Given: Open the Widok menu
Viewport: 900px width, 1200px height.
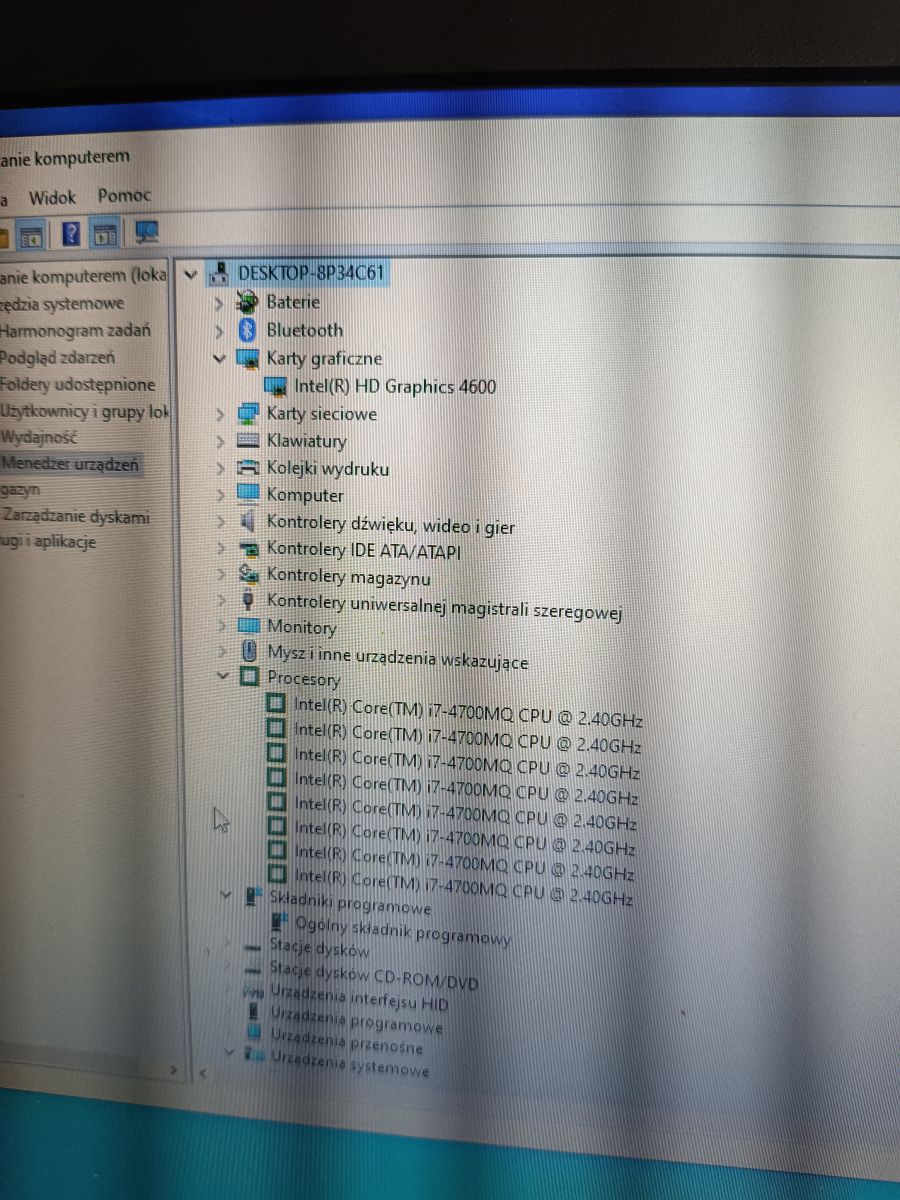Looking at the screenshot, I should (52, 197).
